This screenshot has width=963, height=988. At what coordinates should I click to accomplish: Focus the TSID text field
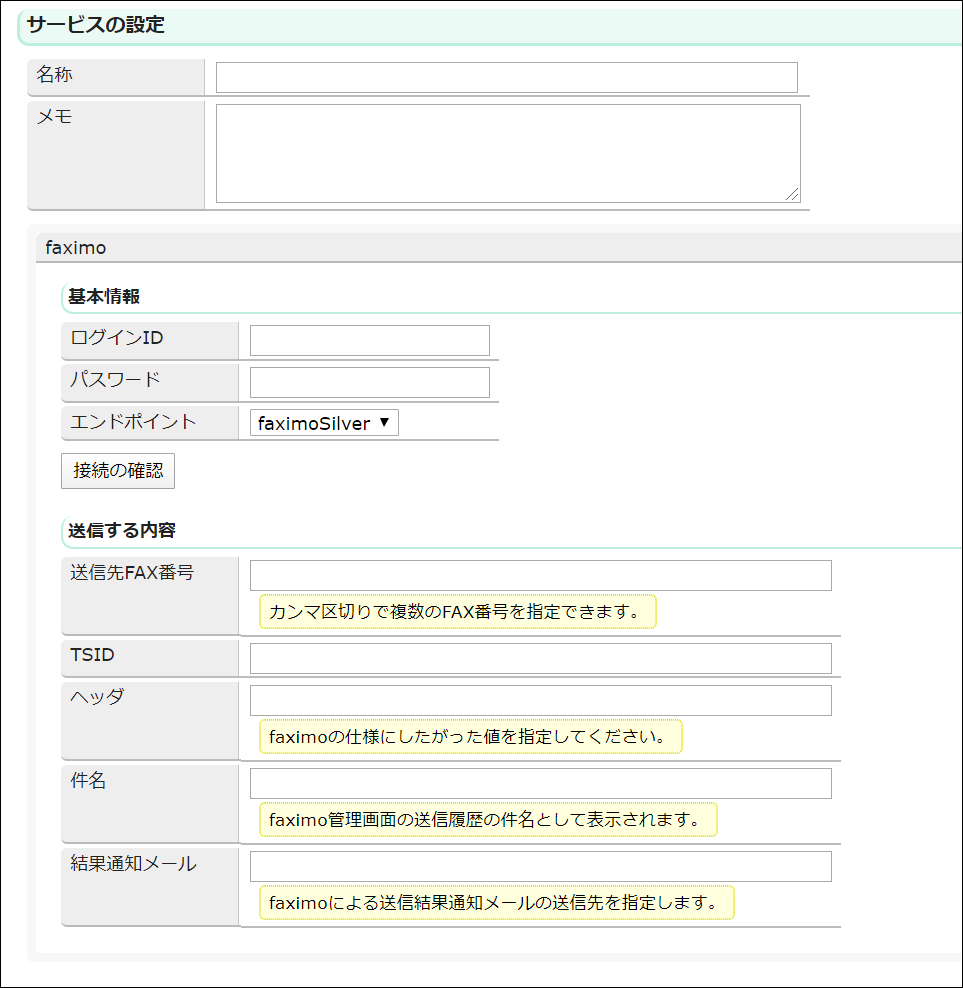click(540, 658)
